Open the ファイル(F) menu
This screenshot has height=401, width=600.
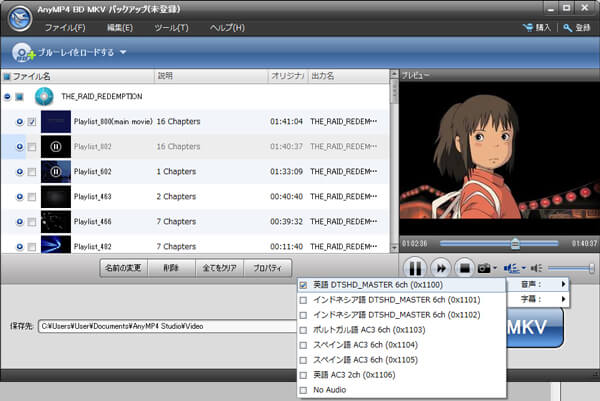point(65,28)
